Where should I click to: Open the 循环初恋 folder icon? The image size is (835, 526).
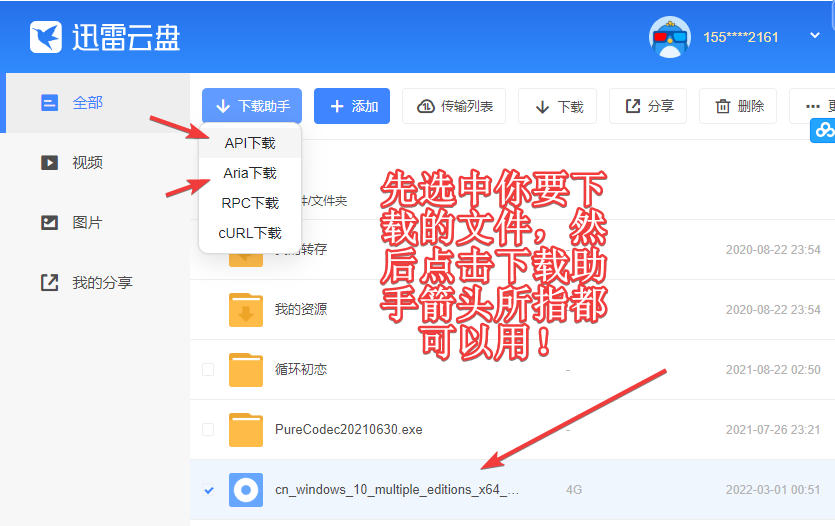click(245, 369)
